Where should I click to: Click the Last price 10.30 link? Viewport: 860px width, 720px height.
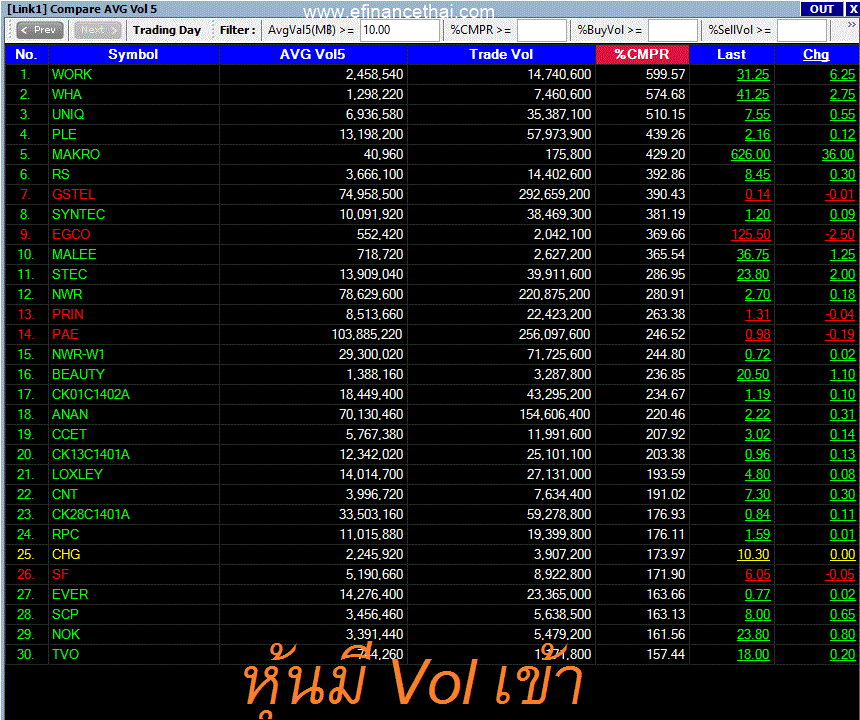click(754, 554)
